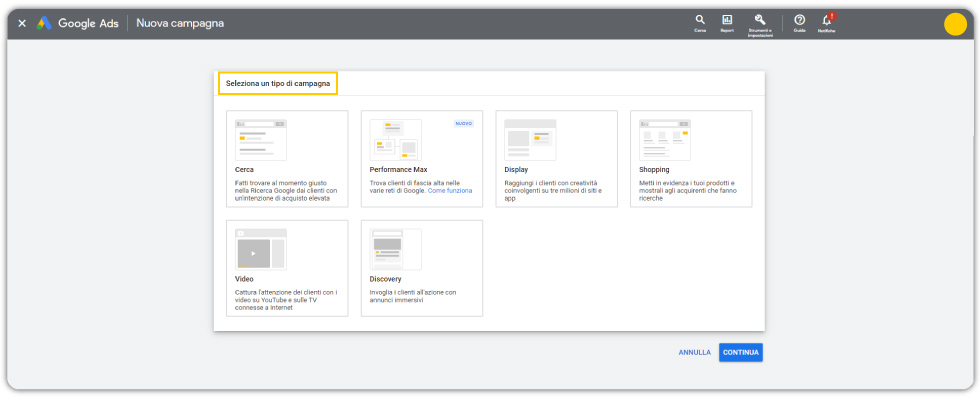Click the blue CONTINUA button

[741, 352]
